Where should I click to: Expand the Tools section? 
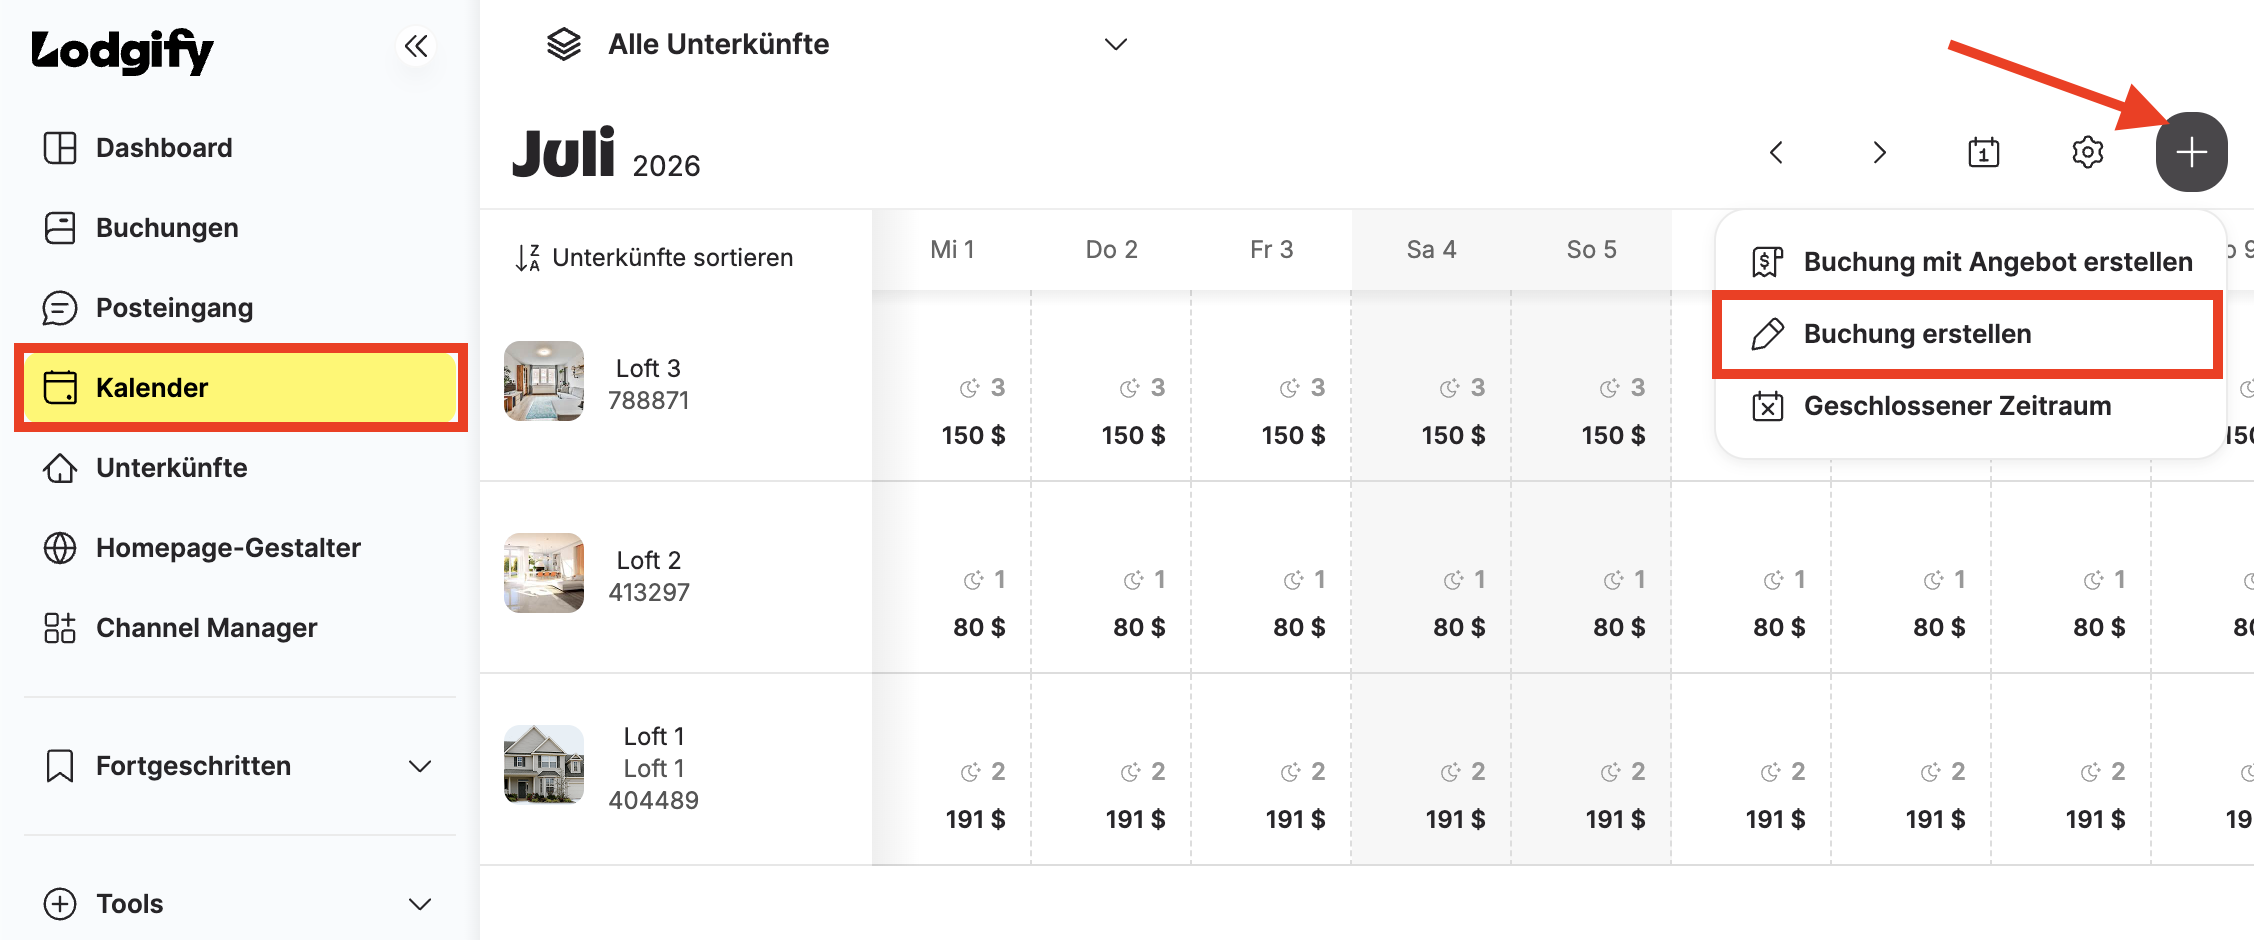click(240, 904)
